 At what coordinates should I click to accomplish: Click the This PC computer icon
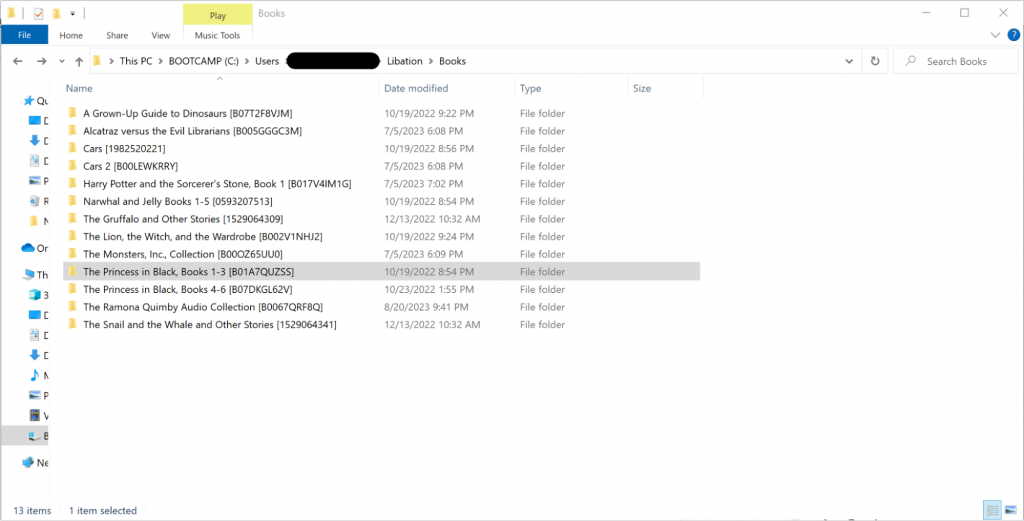point(28,275)
